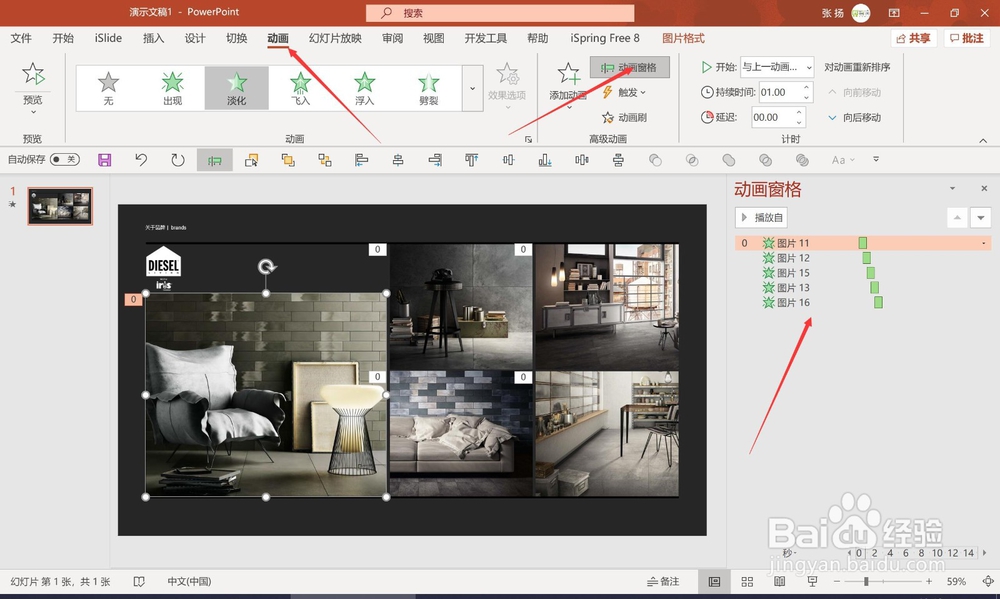Click 向后移动 to reorder animation
Viewport: 1000px width, 599px height.
coord(855,117)
